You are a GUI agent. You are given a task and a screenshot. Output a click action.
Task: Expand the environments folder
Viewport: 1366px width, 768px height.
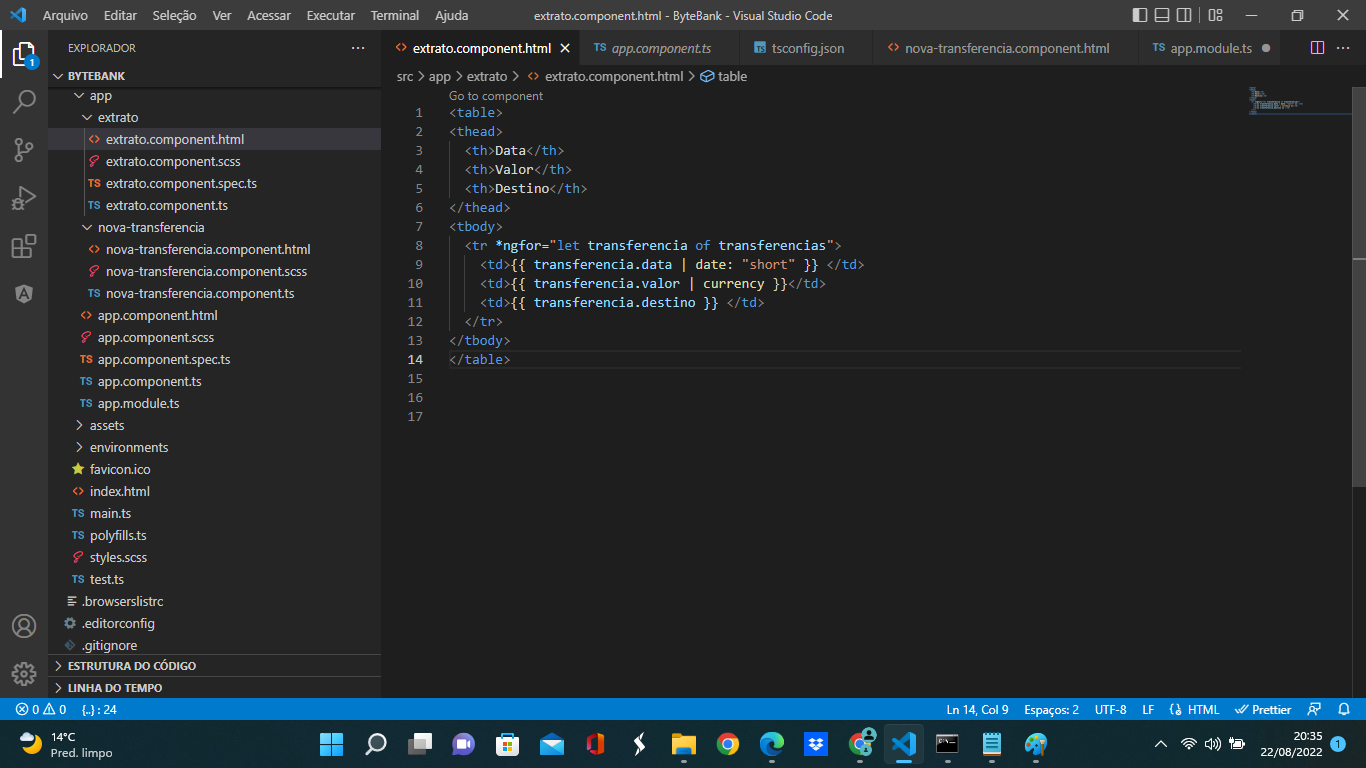tap(214, 448)
